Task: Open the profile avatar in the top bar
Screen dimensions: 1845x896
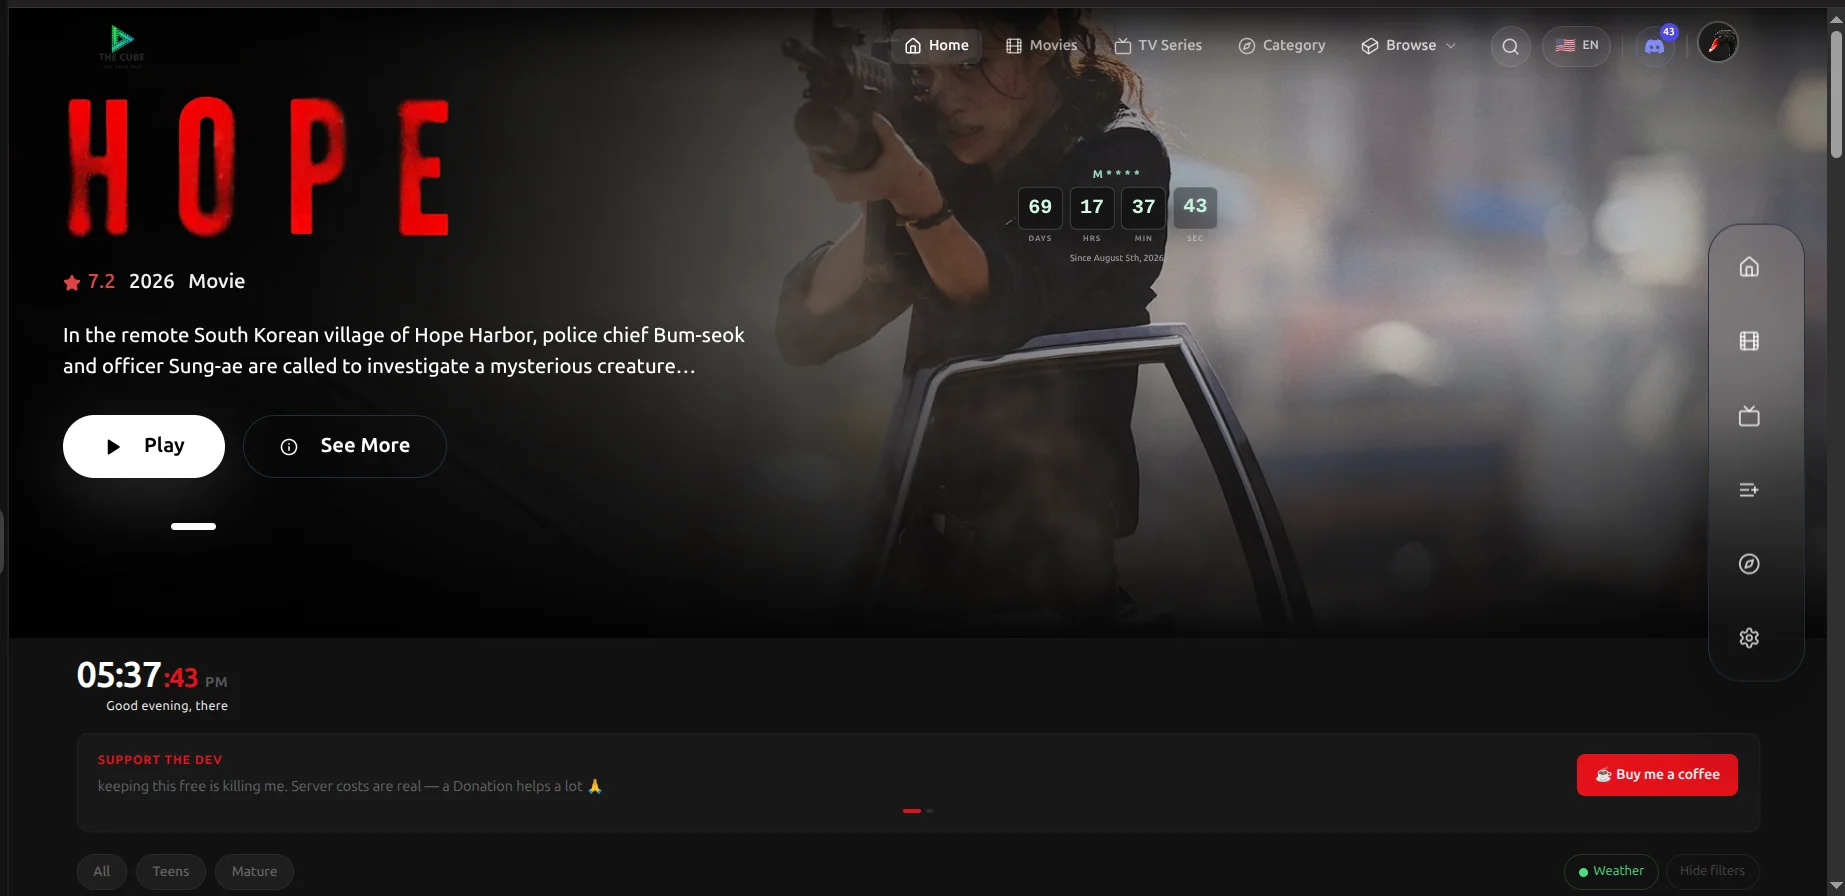Action: point(1718,43)
